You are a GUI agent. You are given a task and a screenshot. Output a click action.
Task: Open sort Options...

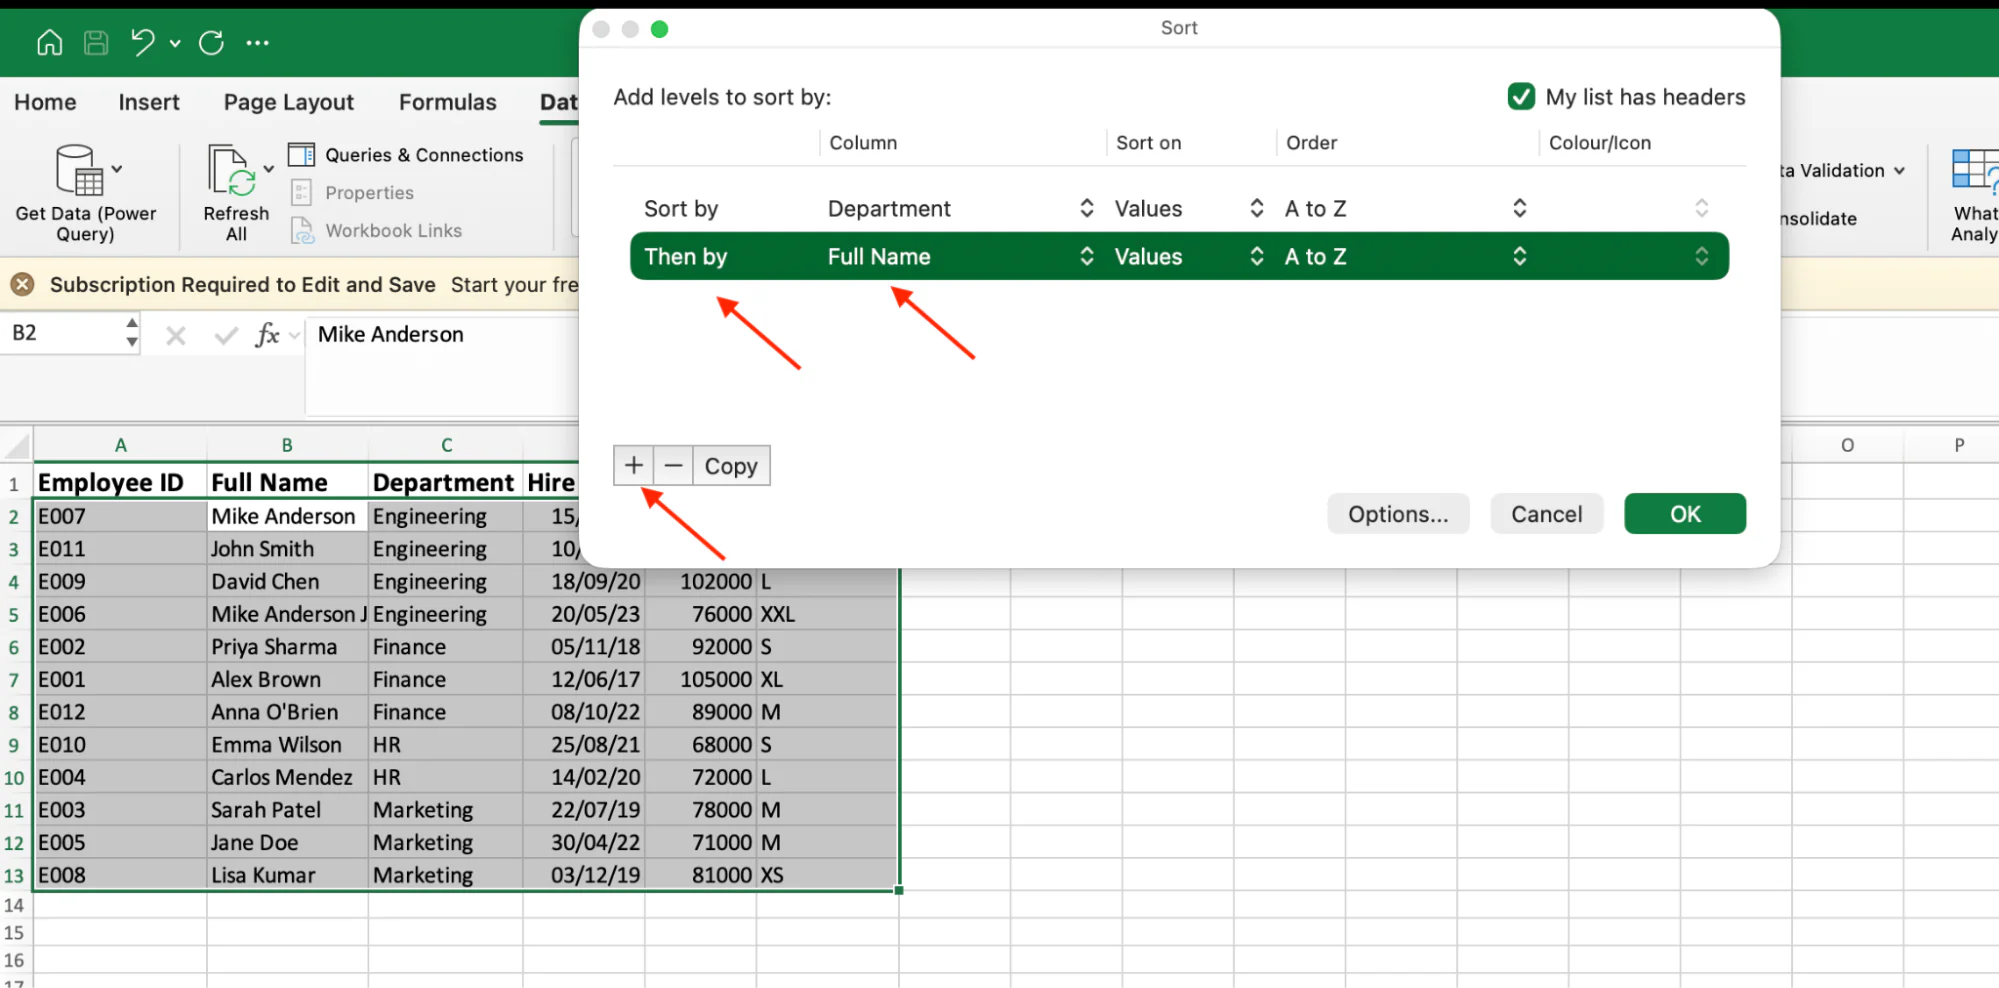pos(1398,514)
